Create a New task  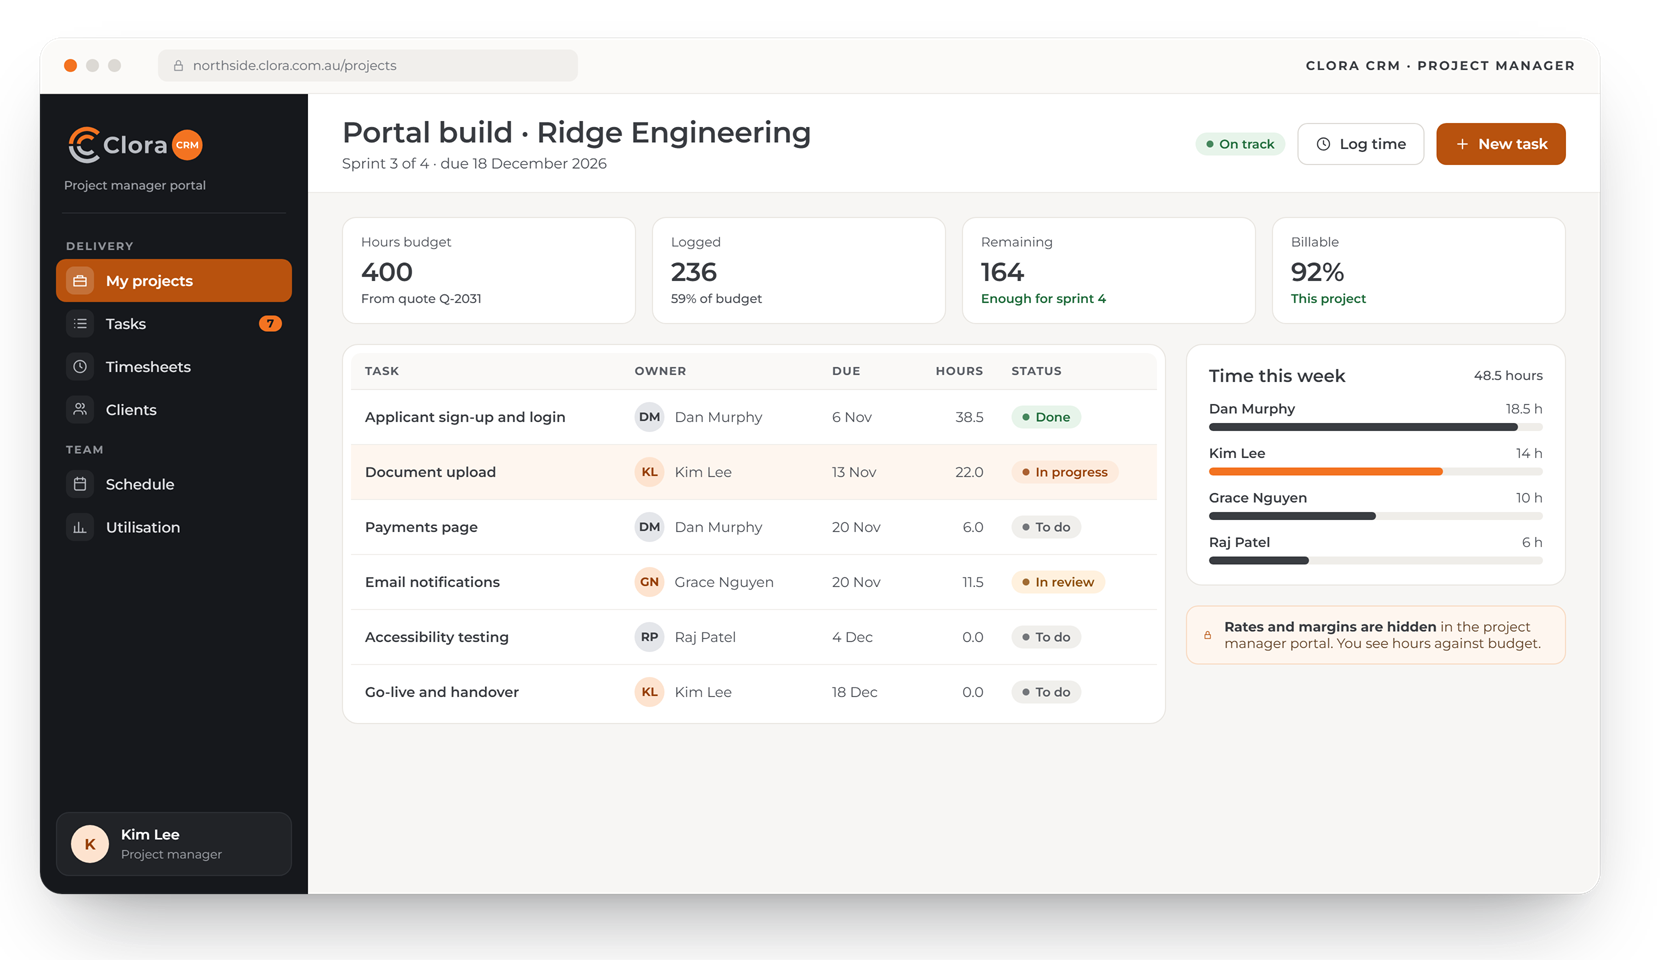click(1501, 144)
